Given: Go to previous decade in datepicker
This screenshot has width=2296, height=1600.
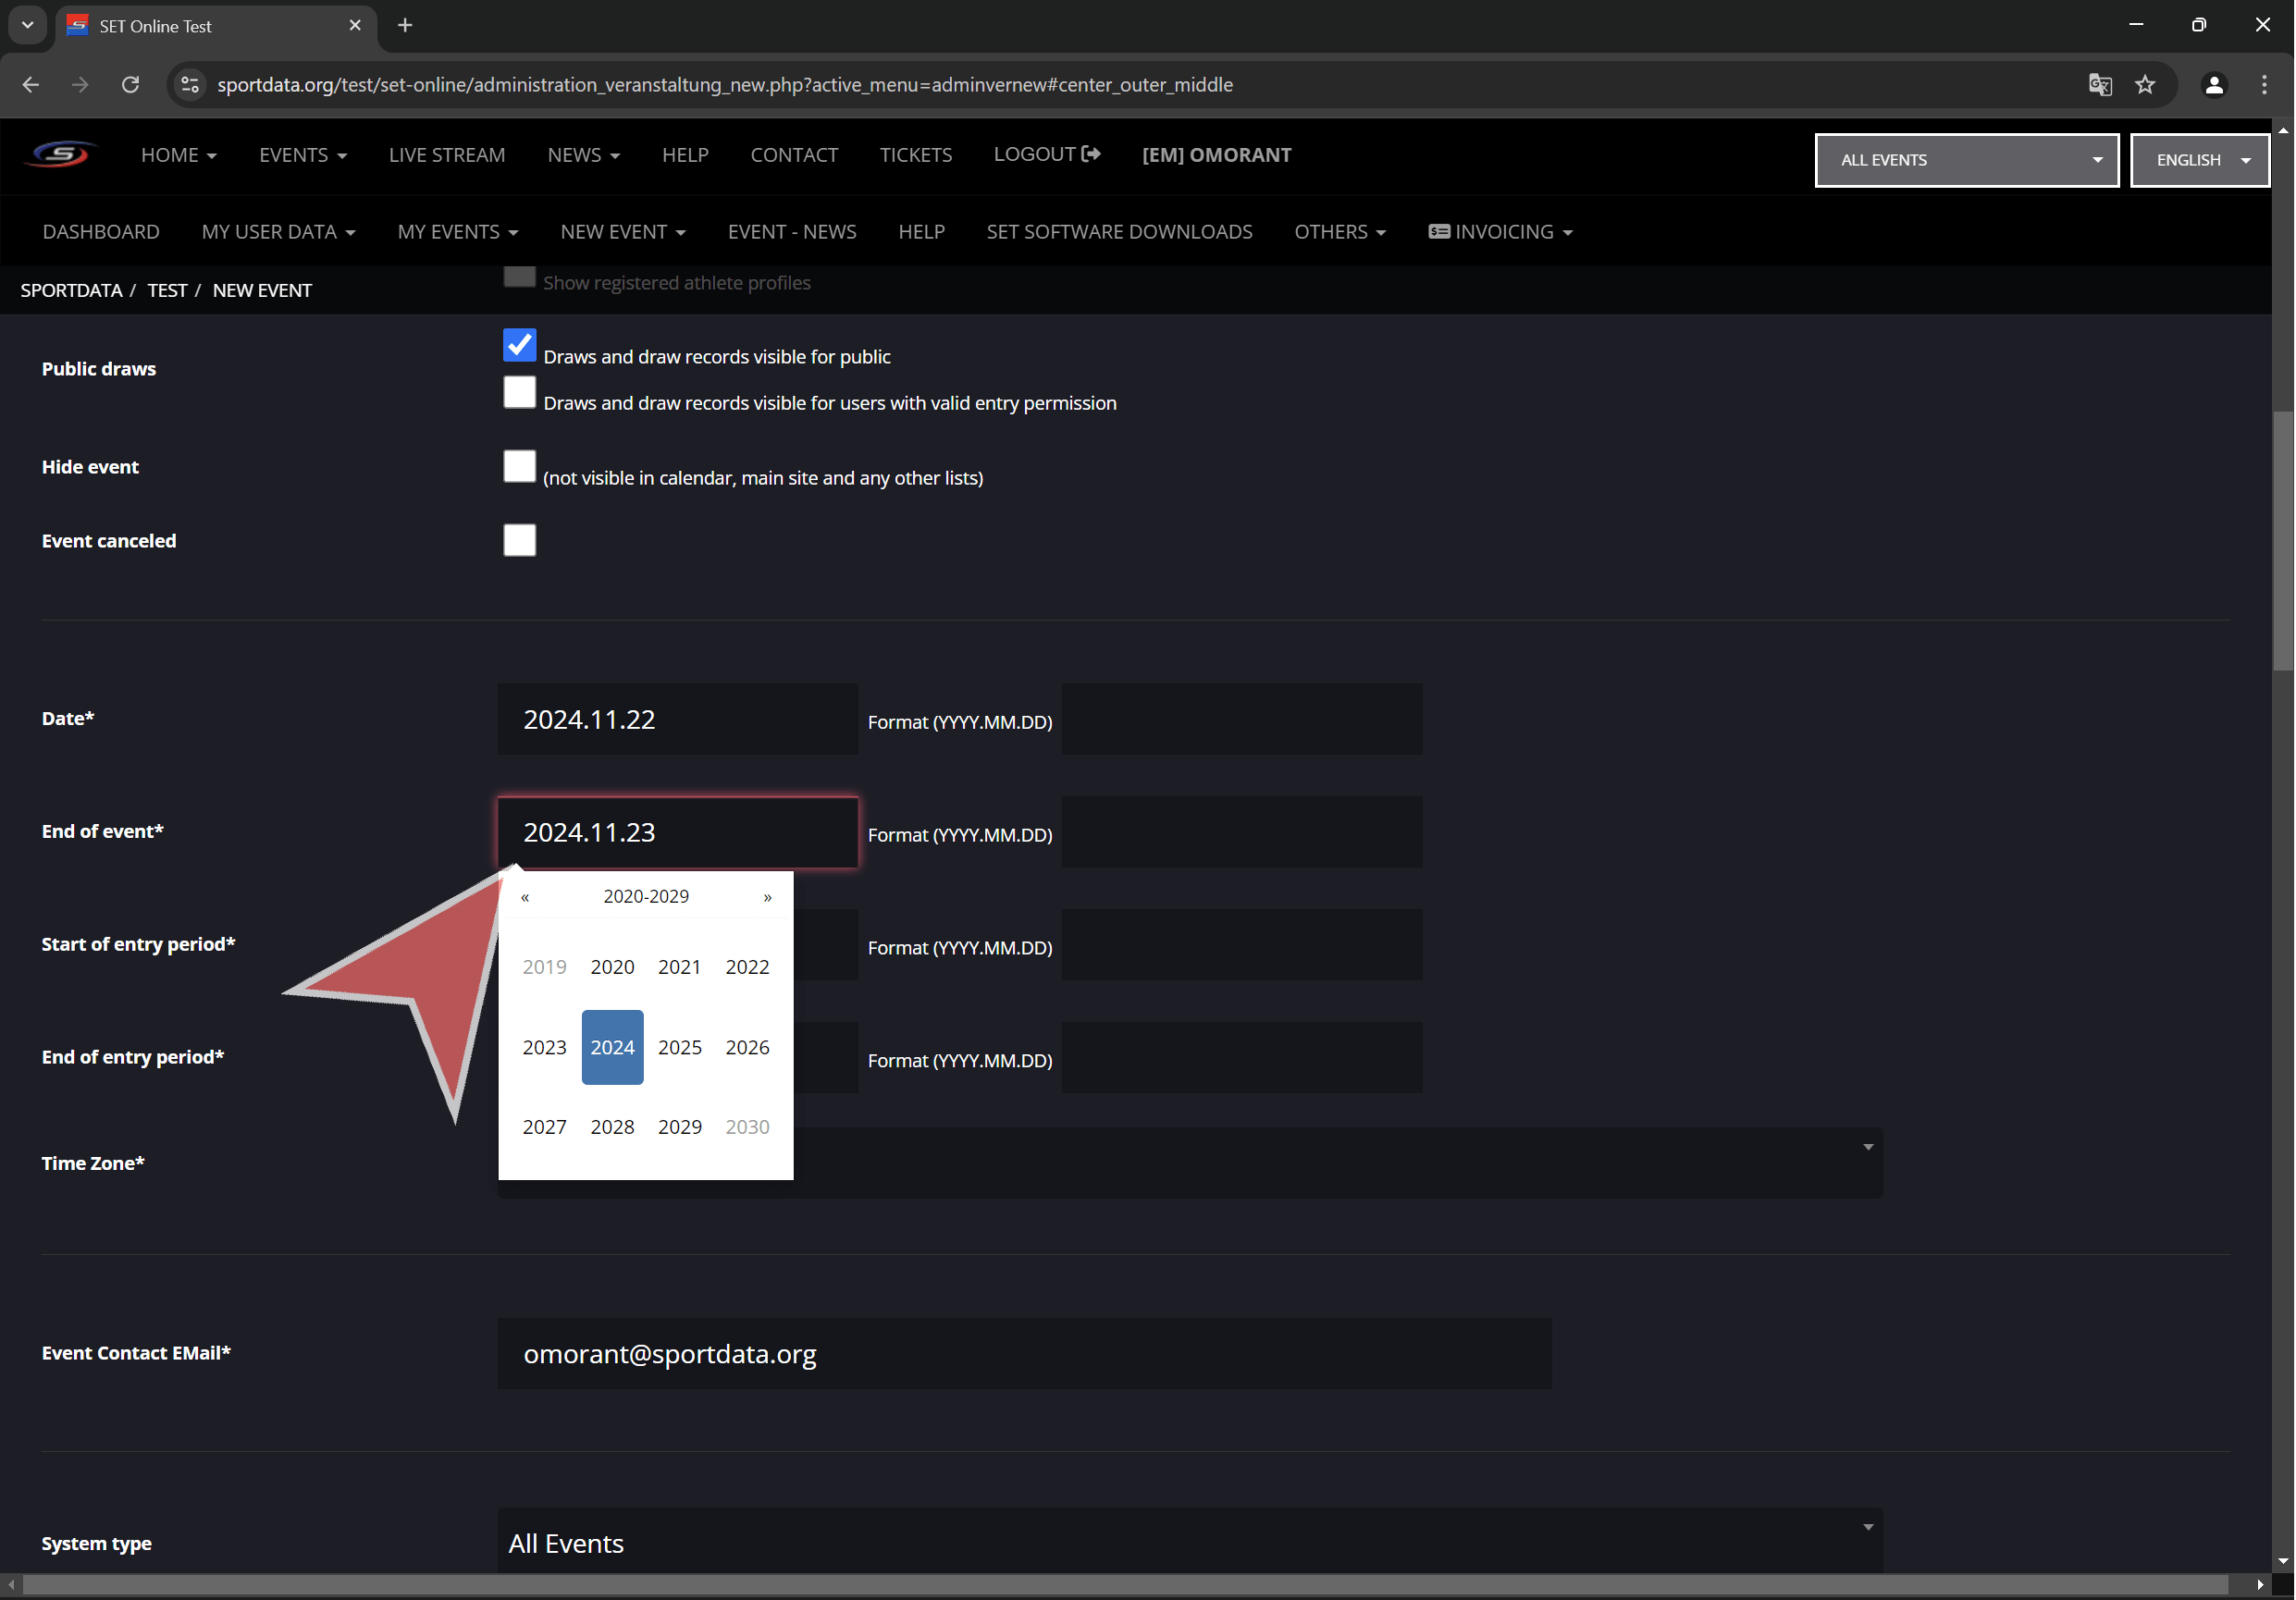Looking at the screenshot, I should pos(525,897).
